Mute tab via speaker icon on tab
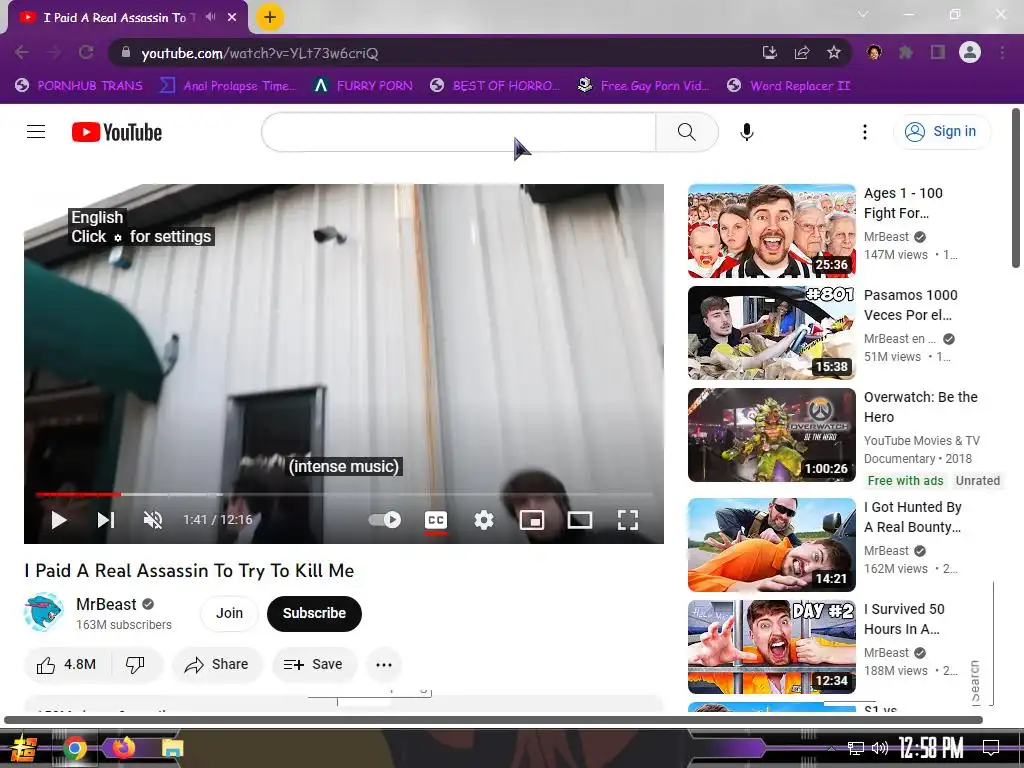 pyautogui.click(x=210, y=17)
